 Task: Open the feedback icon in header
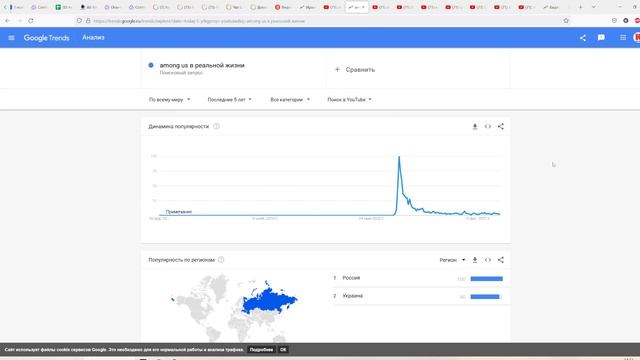601,38
